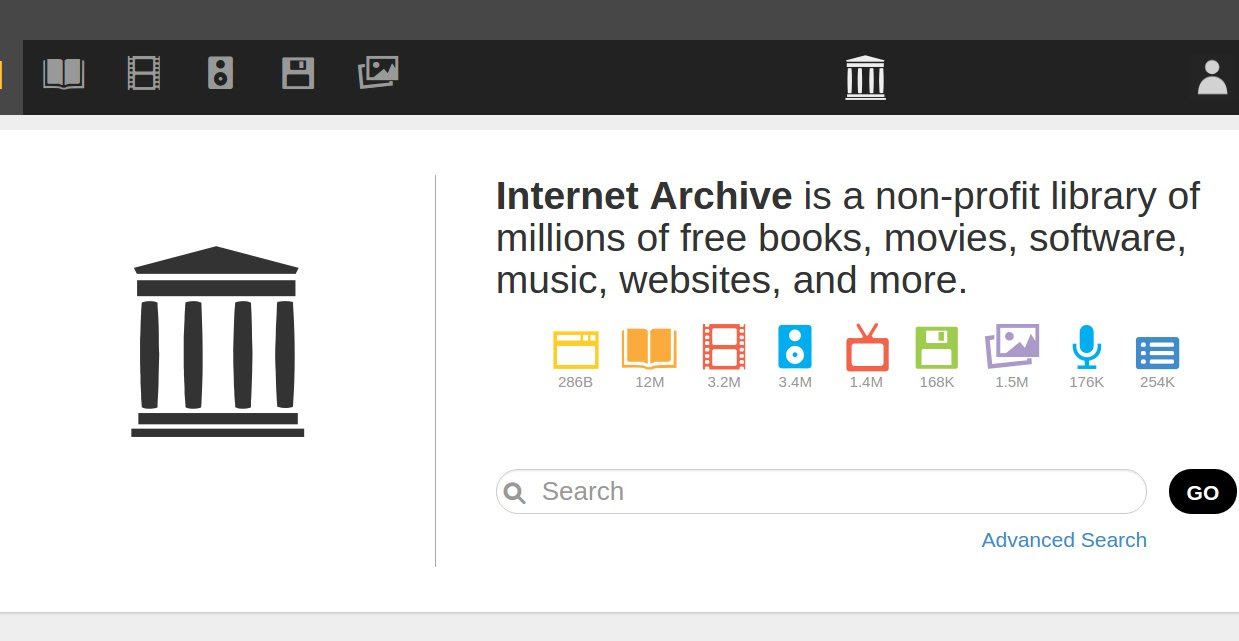The width and height of the screenshot is (1239, 641).
Task: Open the user account icon
Action: [1212, 77]
